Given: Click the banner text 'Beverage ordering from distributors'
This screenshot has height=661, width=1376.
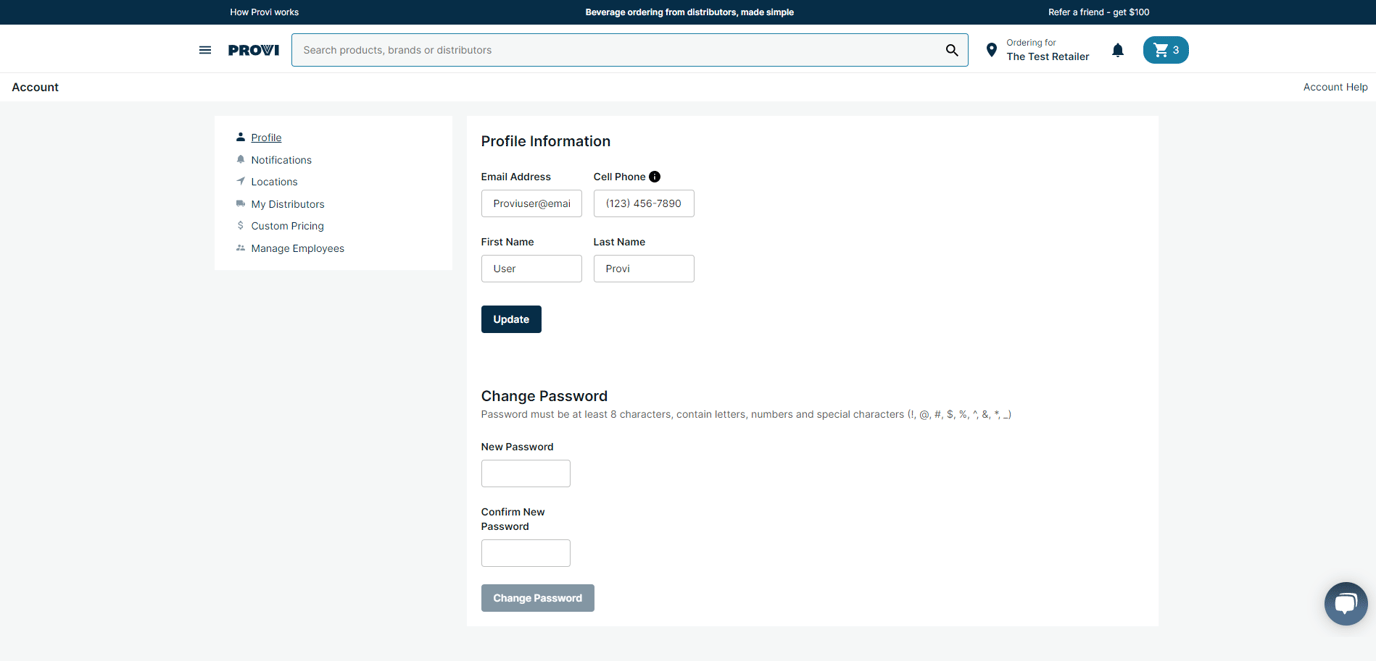Looking at the screenshot, I should point(689,12).
